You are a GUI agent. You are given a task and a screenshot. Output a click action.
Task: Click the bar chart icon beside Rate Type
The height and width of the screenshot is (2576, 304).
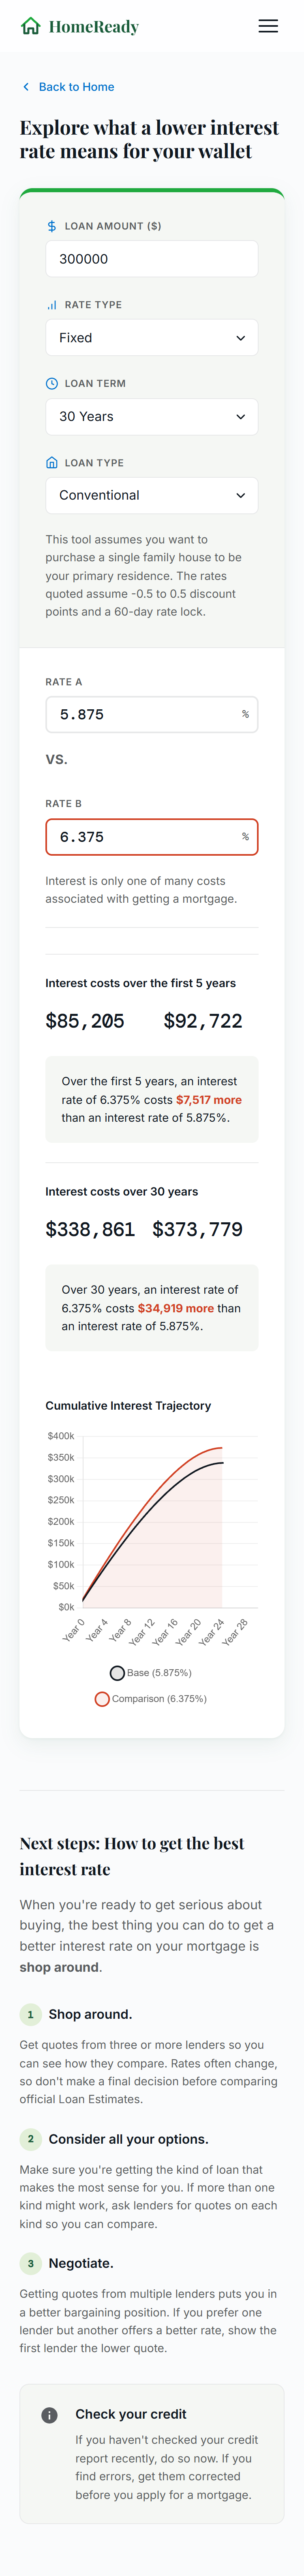coord(51,305)
